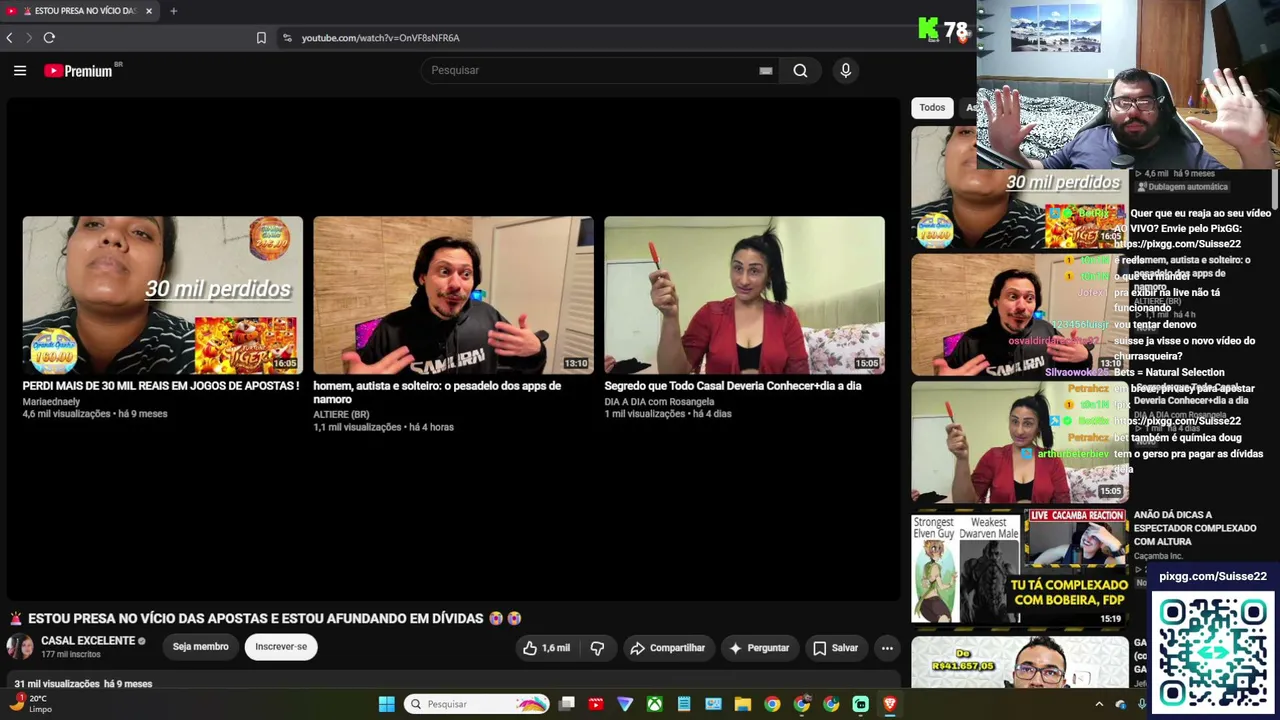
Task: Share the video via Compartilhar
Action: (x=667, y=648)
